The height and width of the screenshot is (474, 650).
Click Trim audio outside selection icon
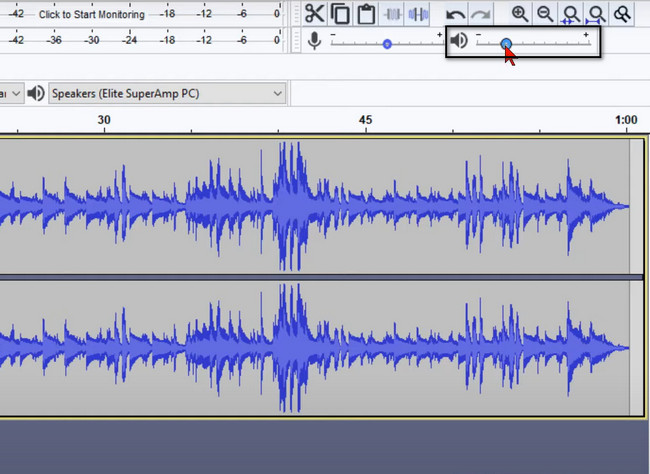[392, 15]
